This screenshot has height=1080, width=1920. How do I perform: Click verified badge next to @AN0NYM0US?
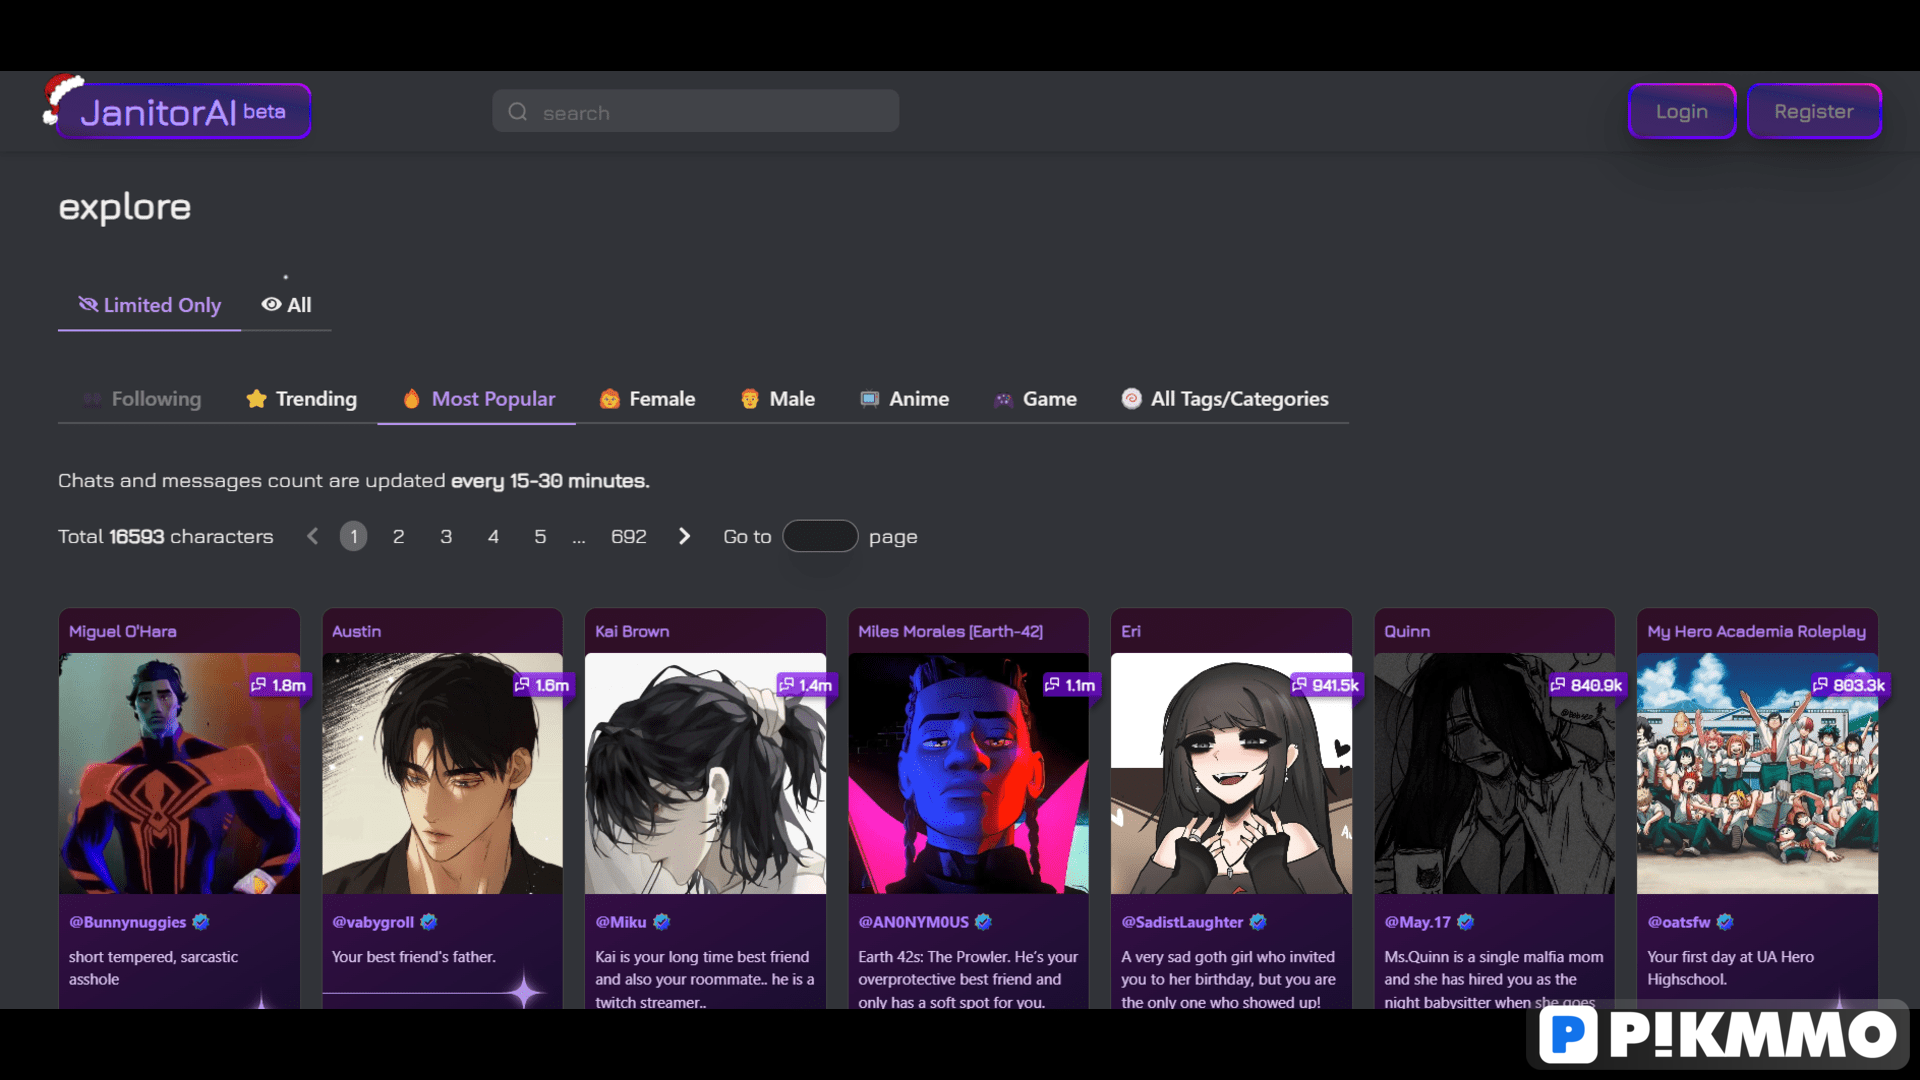(x=984, y=922)
